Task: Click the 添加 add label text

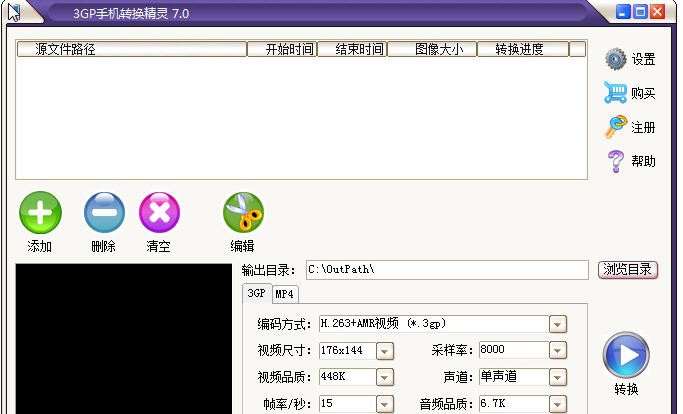Action: pyautogui.click(x=40, y=246)
